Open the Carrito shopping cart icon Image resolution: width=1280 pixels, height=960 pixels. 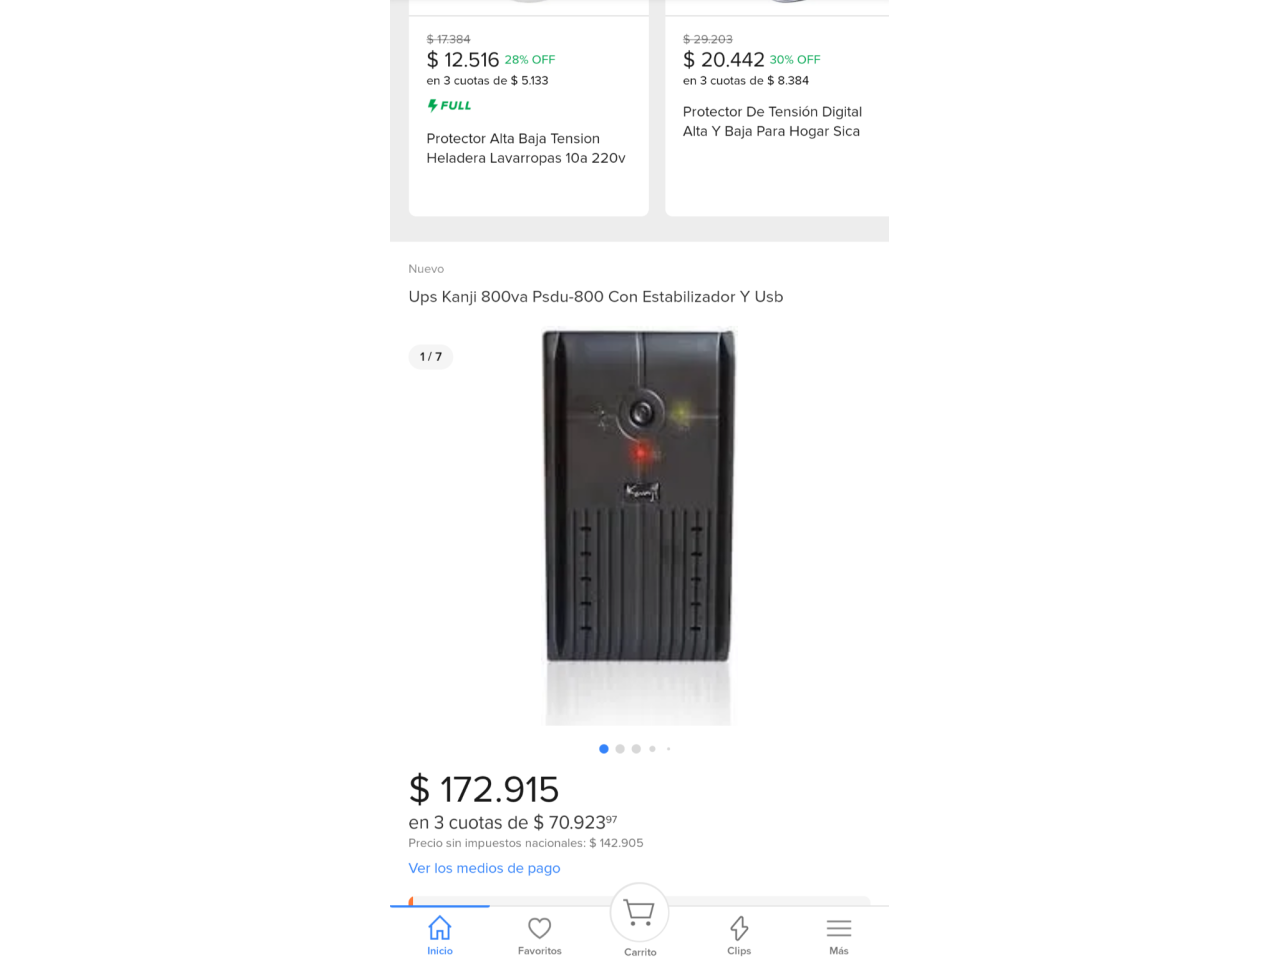[639, 912]
